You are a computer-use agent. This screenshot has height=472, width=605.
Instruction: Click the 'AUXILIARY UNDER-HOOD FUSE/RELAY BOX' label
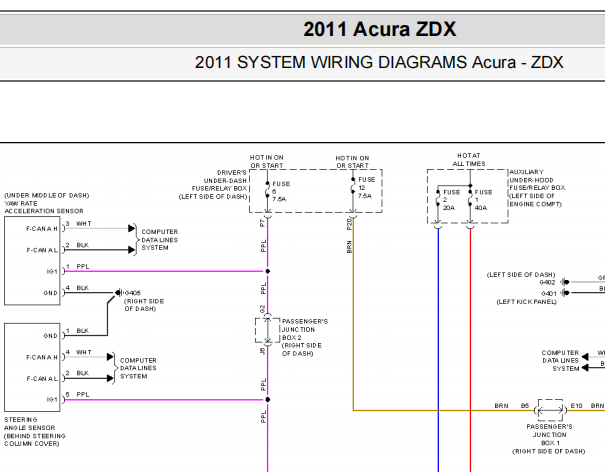(x=537, y=180)
